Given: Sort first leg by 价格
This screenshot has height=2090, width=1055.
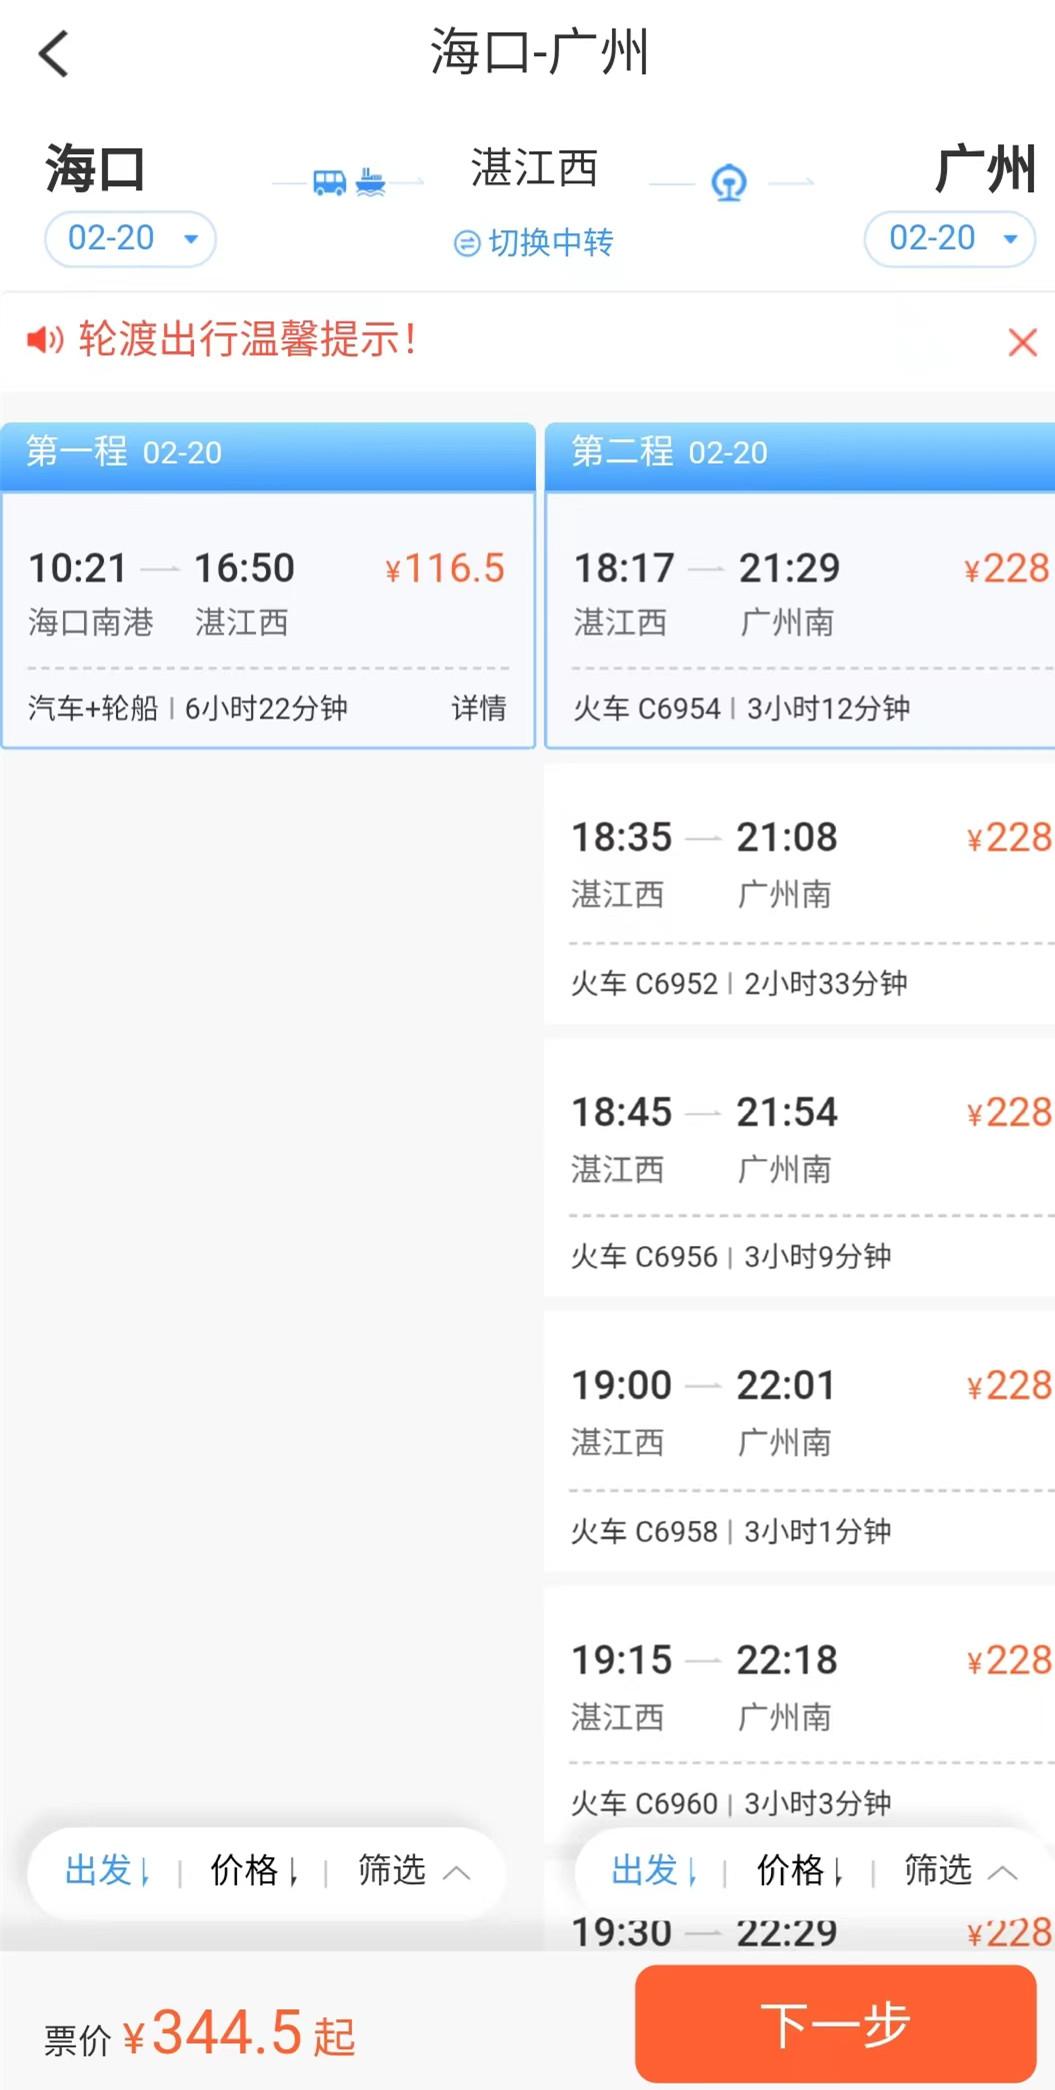Looking at the screenshot, I should 254,1870.
